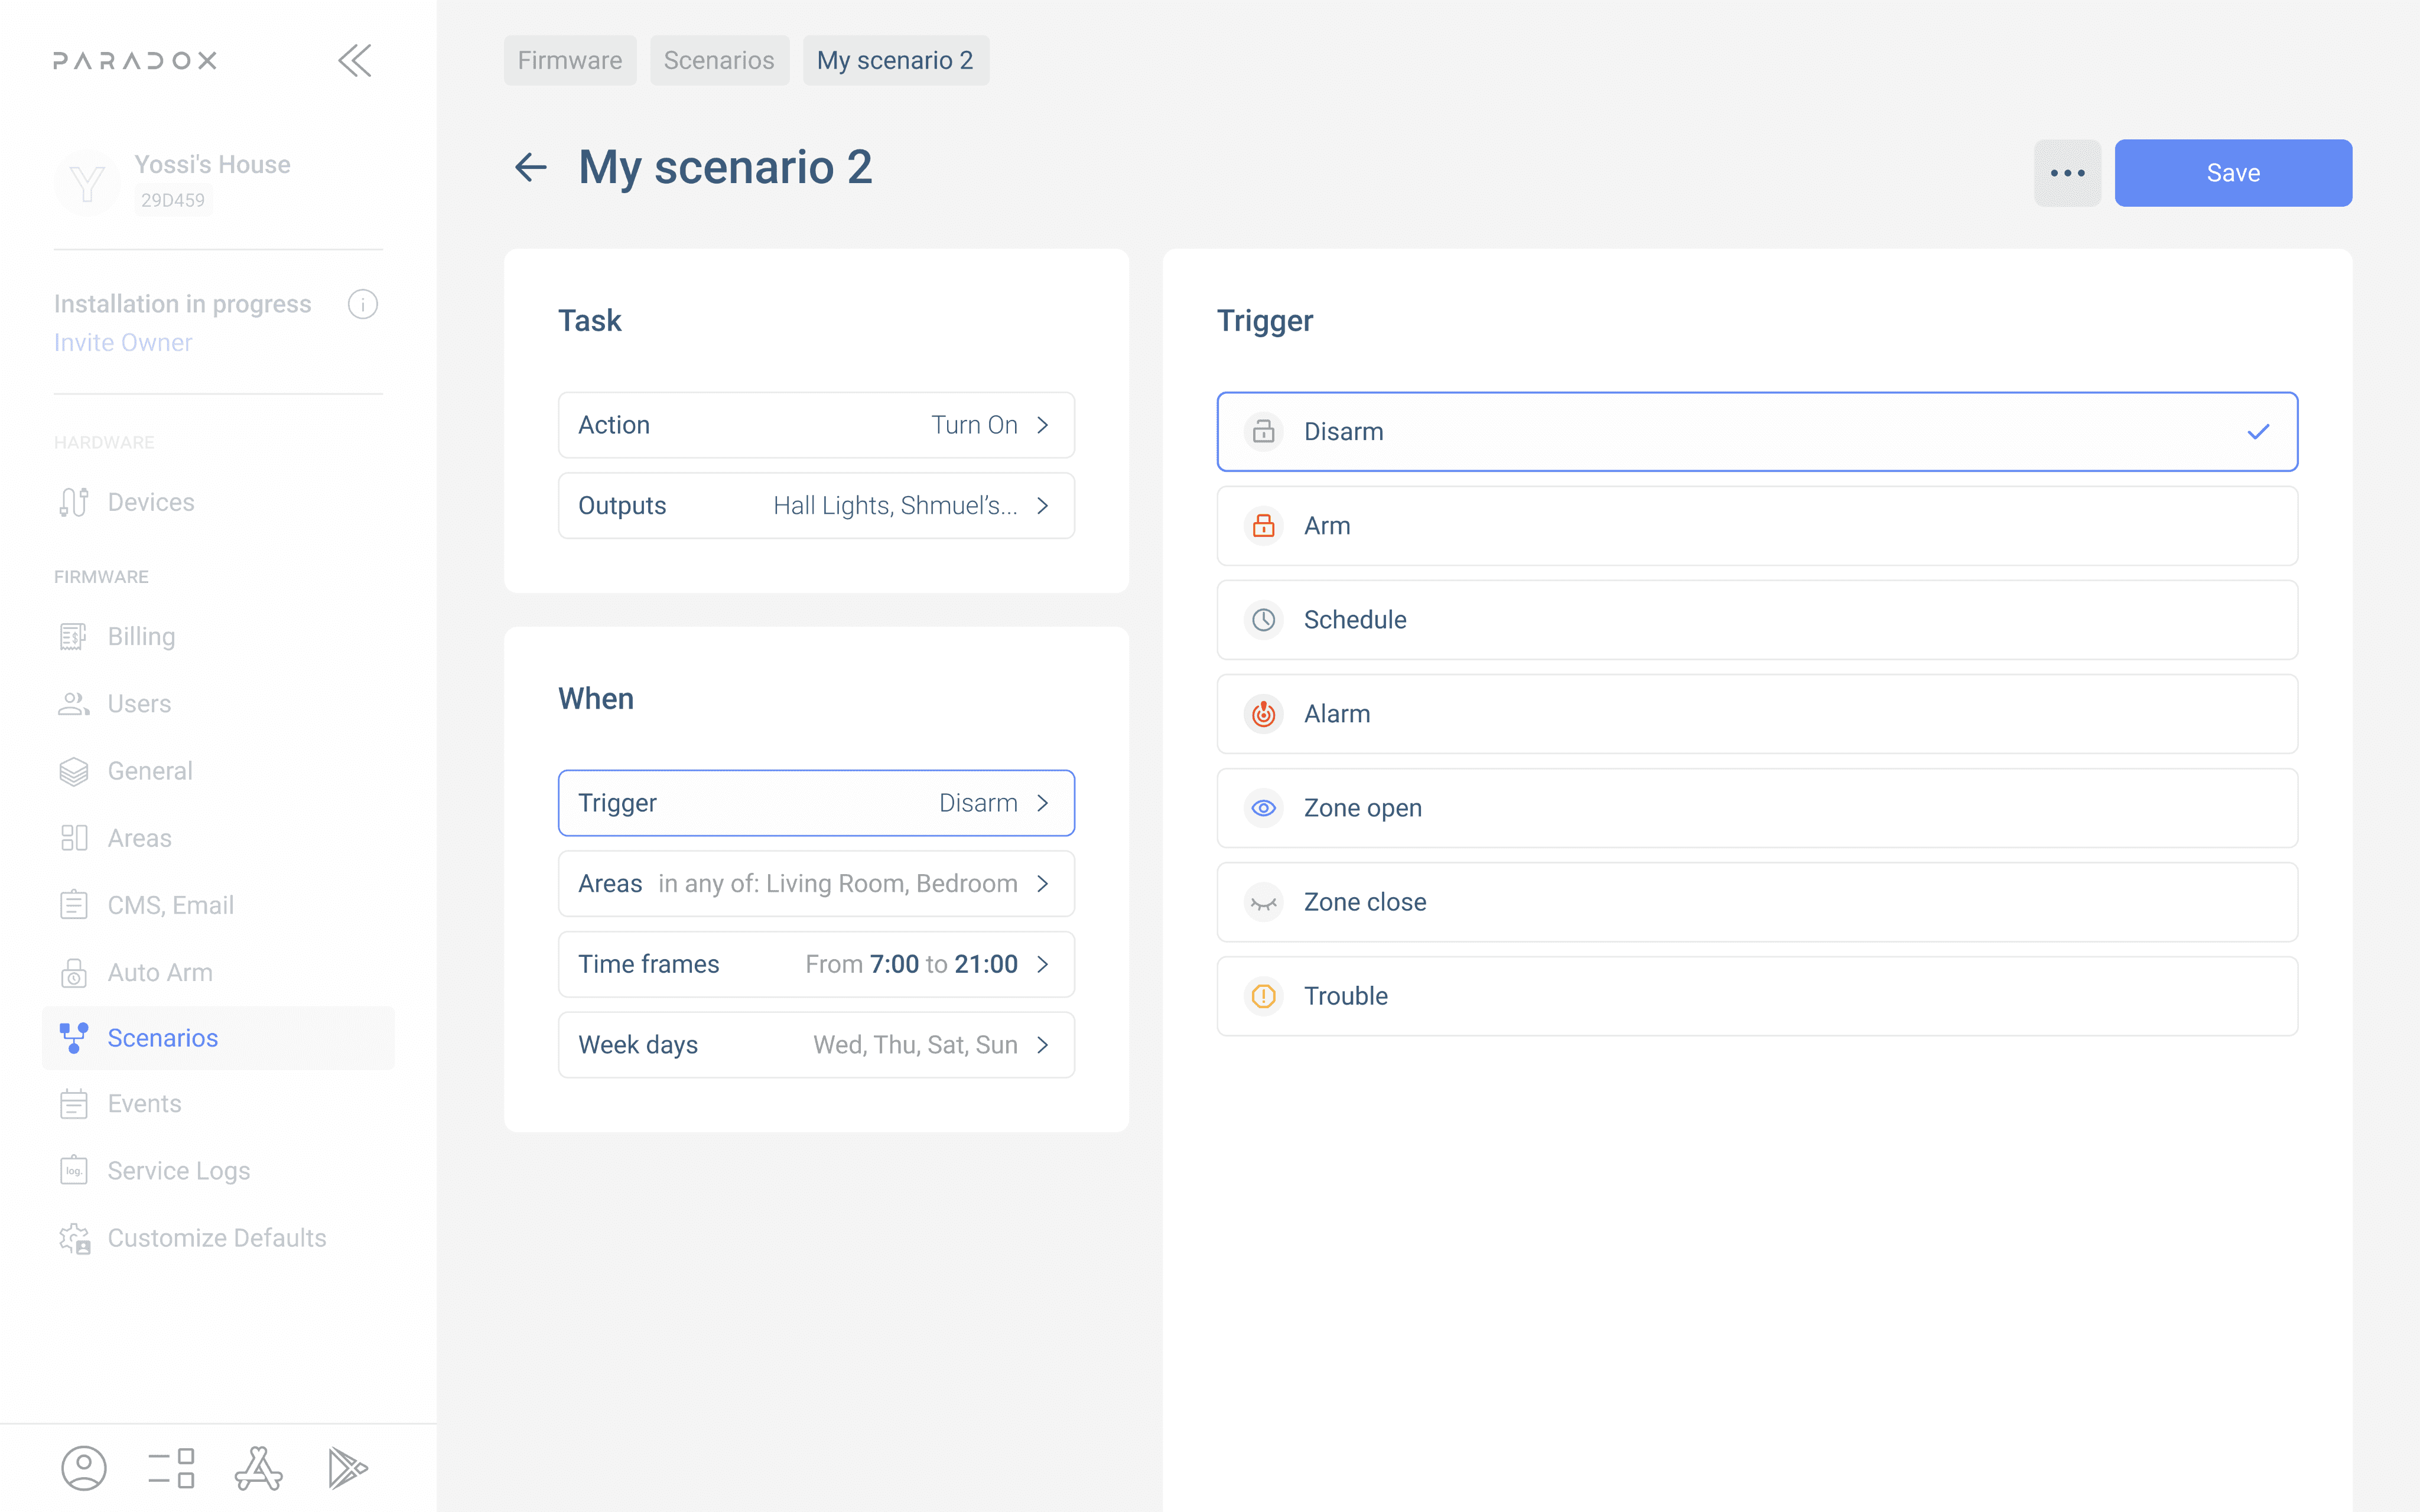Choose the Schedule trigger option
This screenshot has height=1512, width=2420.
point(1756,620)
